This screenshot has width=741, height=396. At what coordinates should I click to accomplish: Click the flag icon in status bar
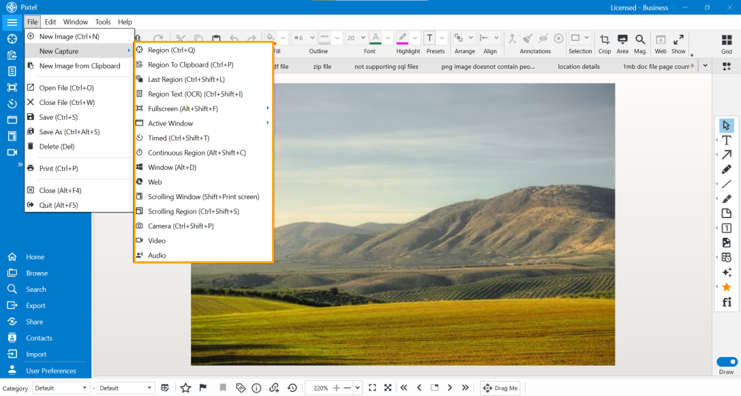point(203,388)
